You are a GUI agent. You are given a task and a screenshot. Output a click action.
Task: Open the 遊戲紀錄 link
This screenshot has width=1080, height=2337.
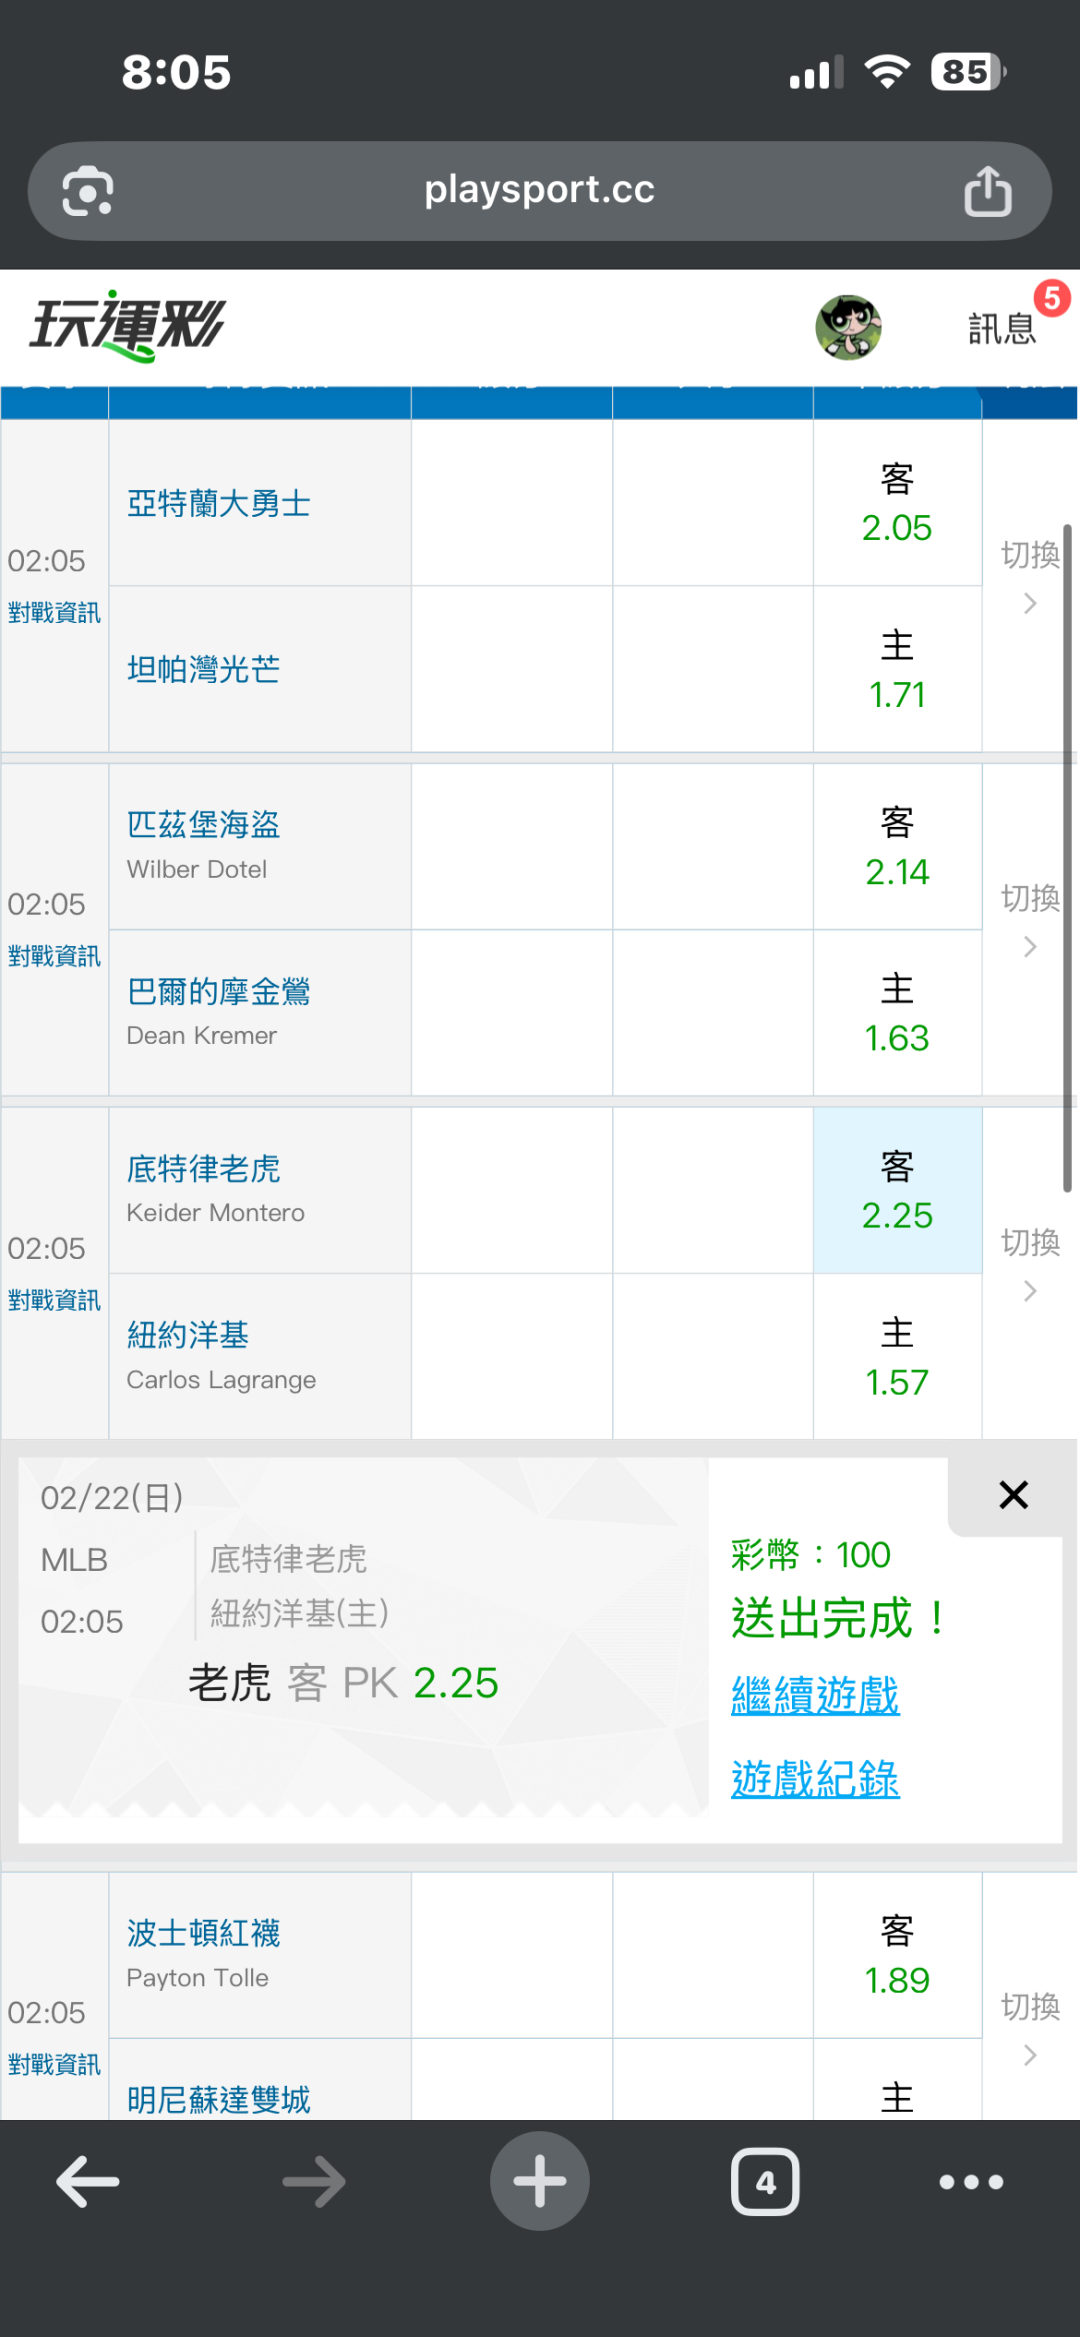pos(815,1780)
